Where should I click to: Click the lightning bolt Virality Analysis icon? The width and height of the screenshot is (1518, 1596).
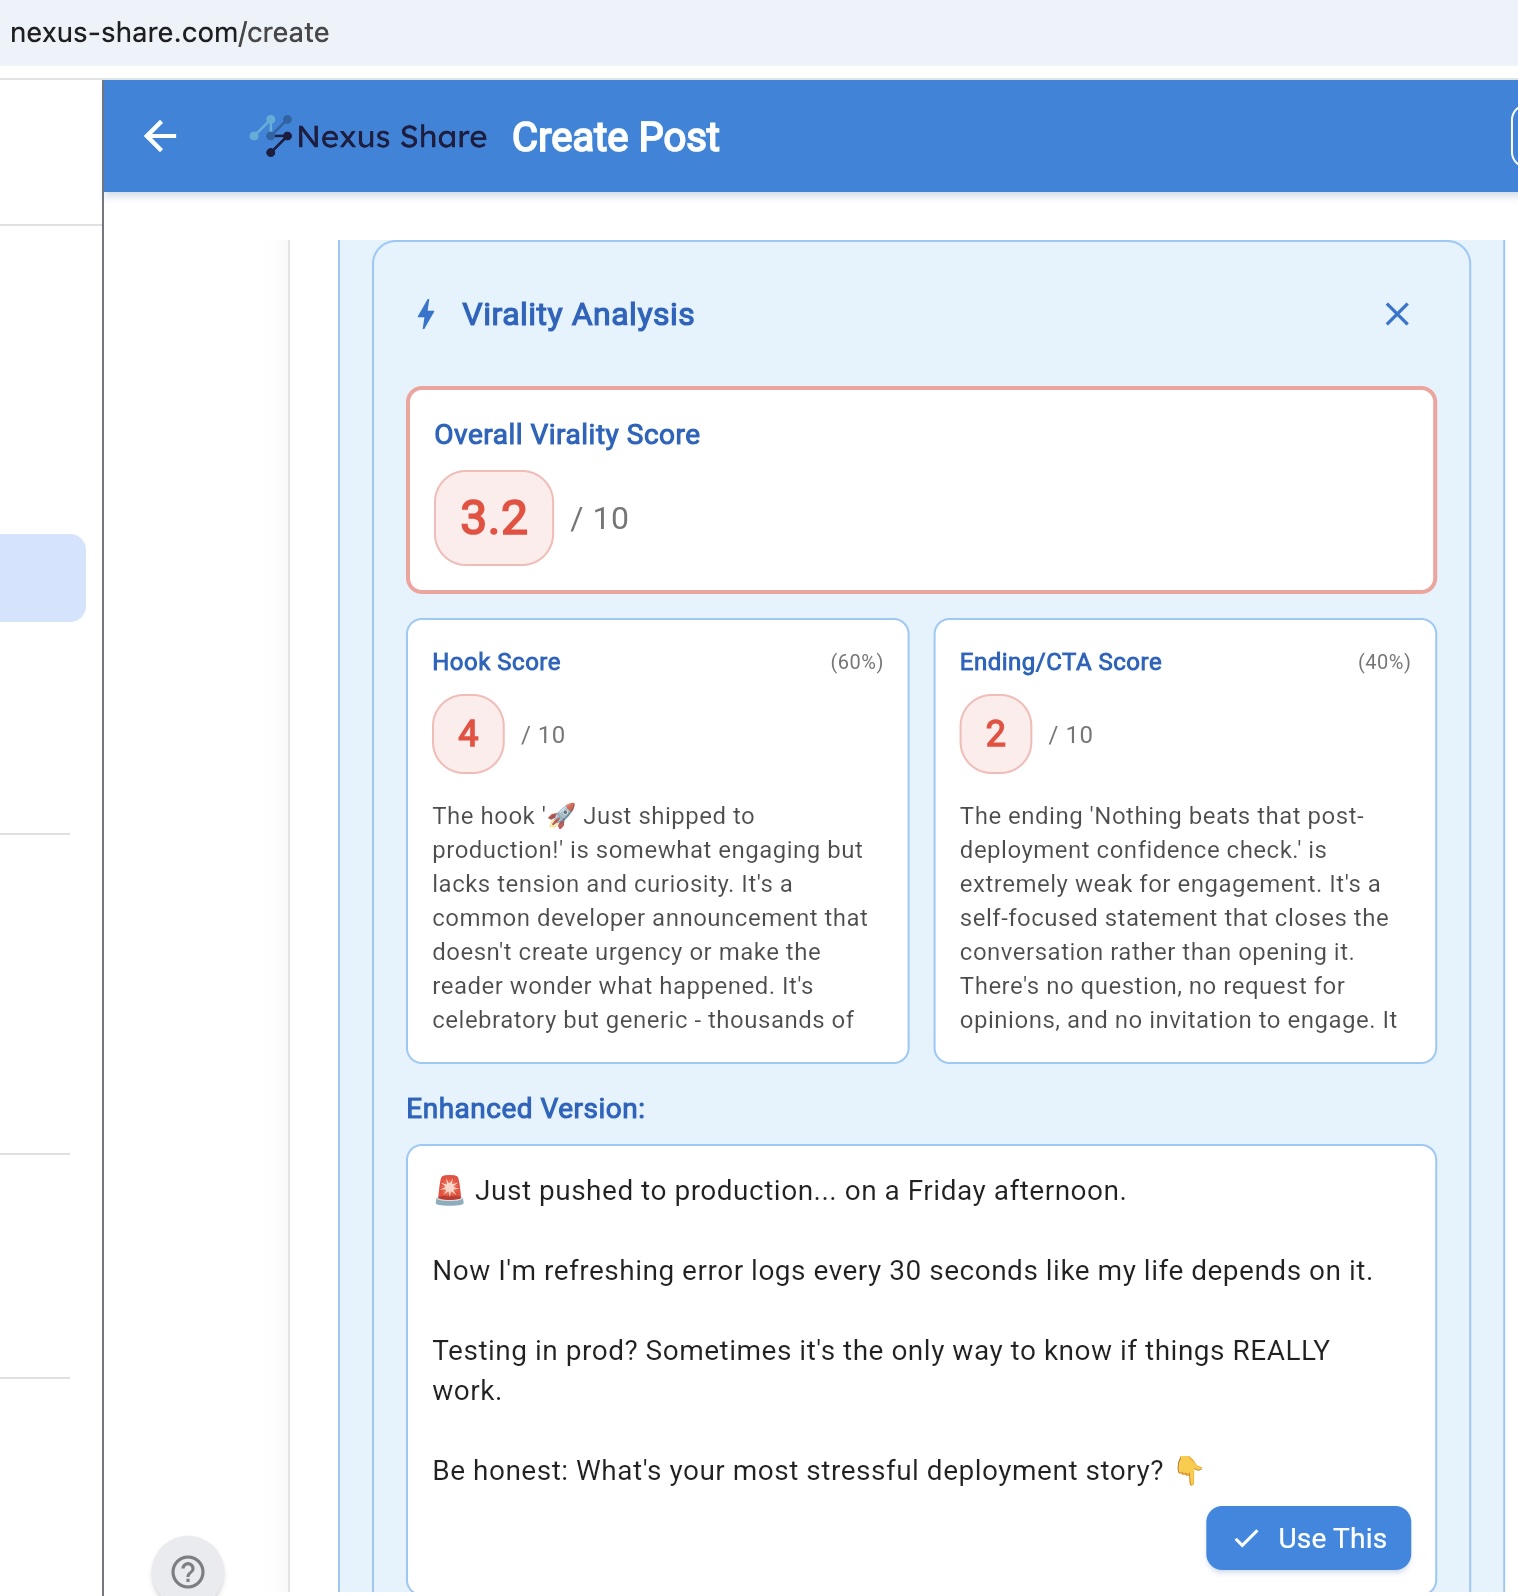[x=426, y=314]
